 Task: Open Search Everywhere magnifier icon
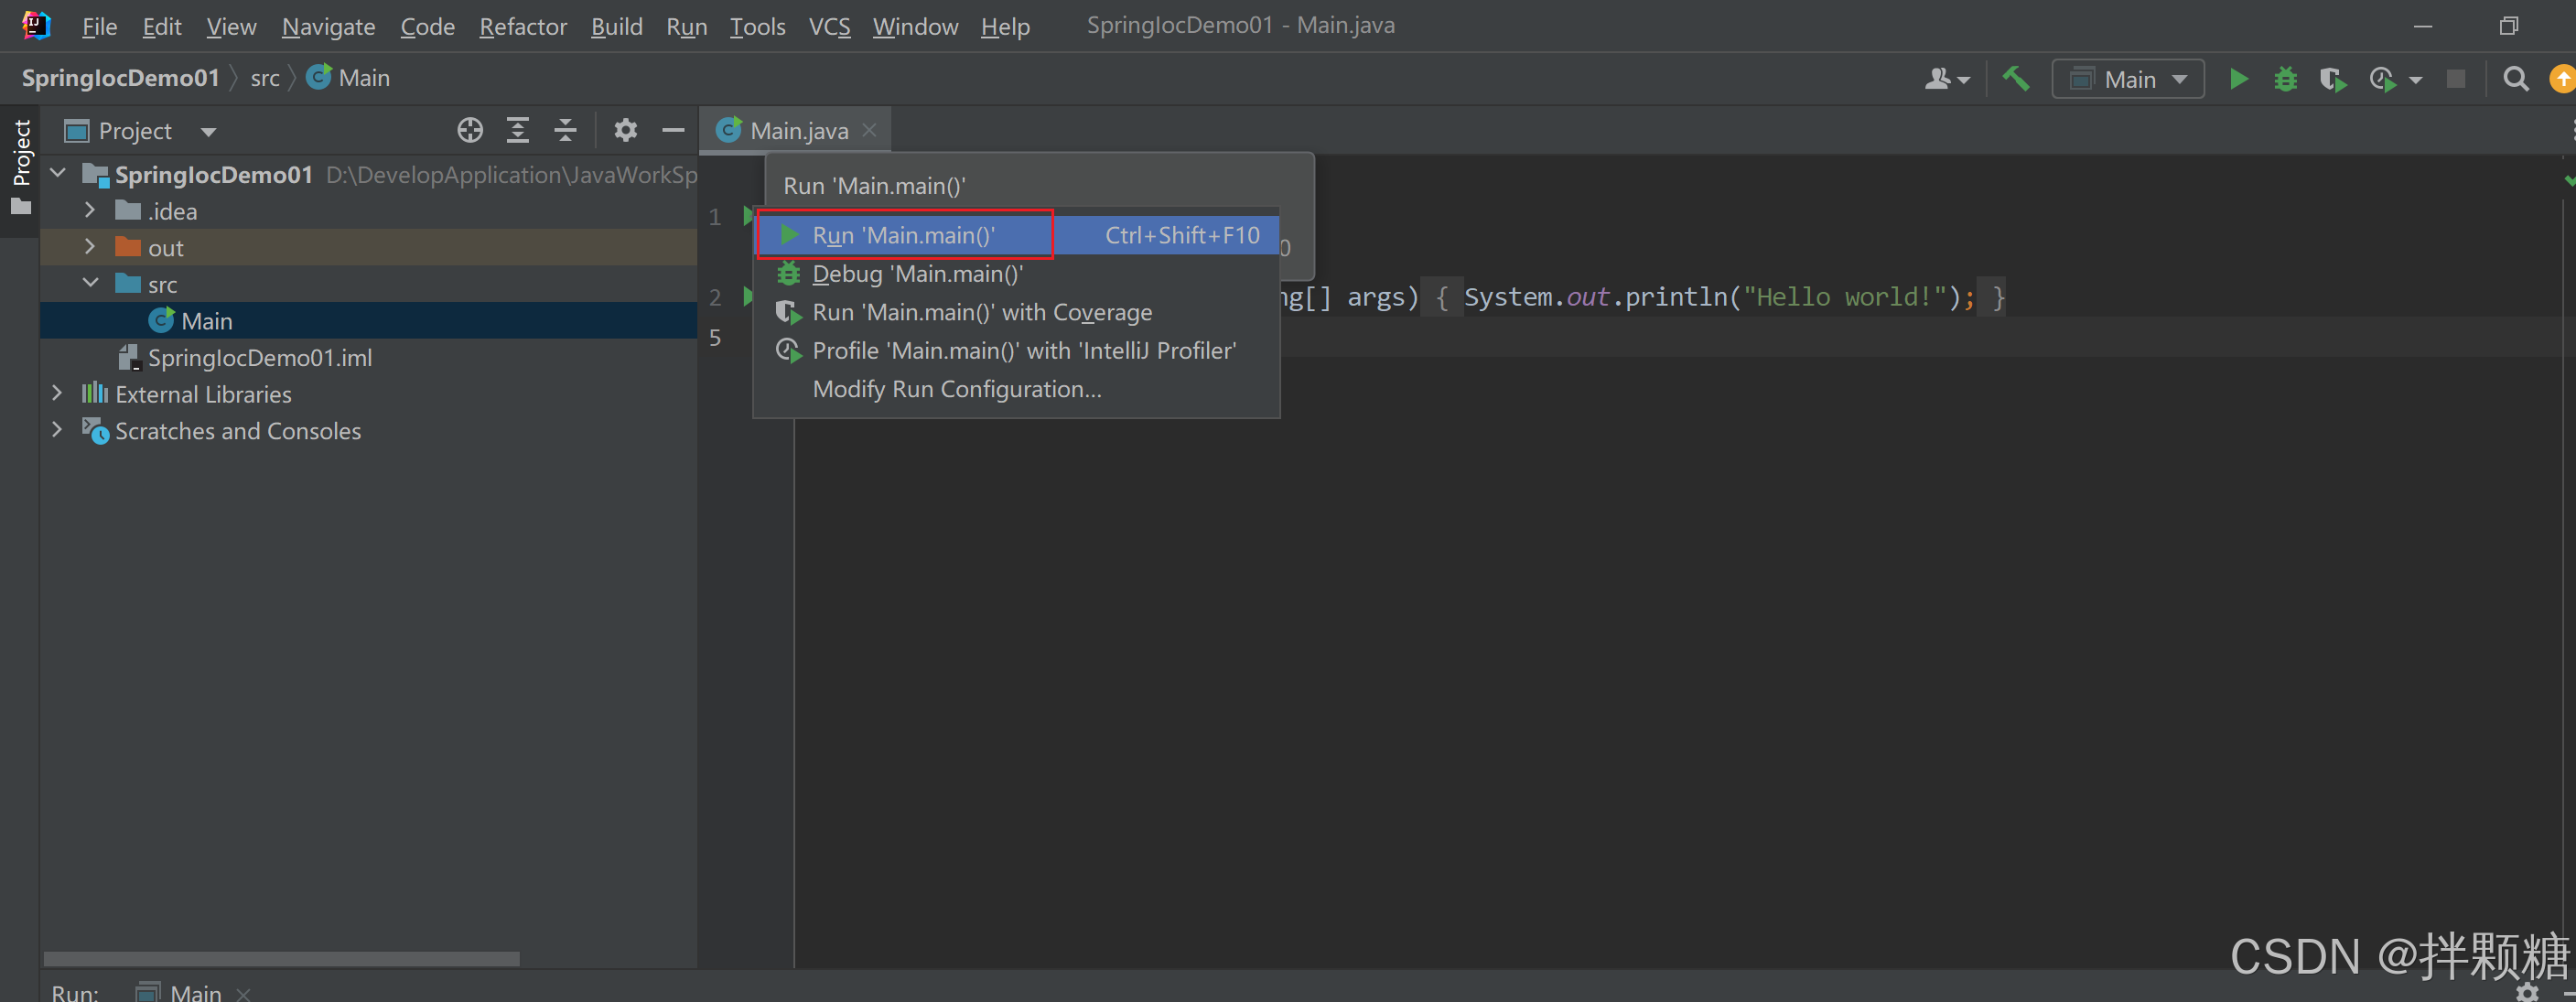click(2515, 79)
